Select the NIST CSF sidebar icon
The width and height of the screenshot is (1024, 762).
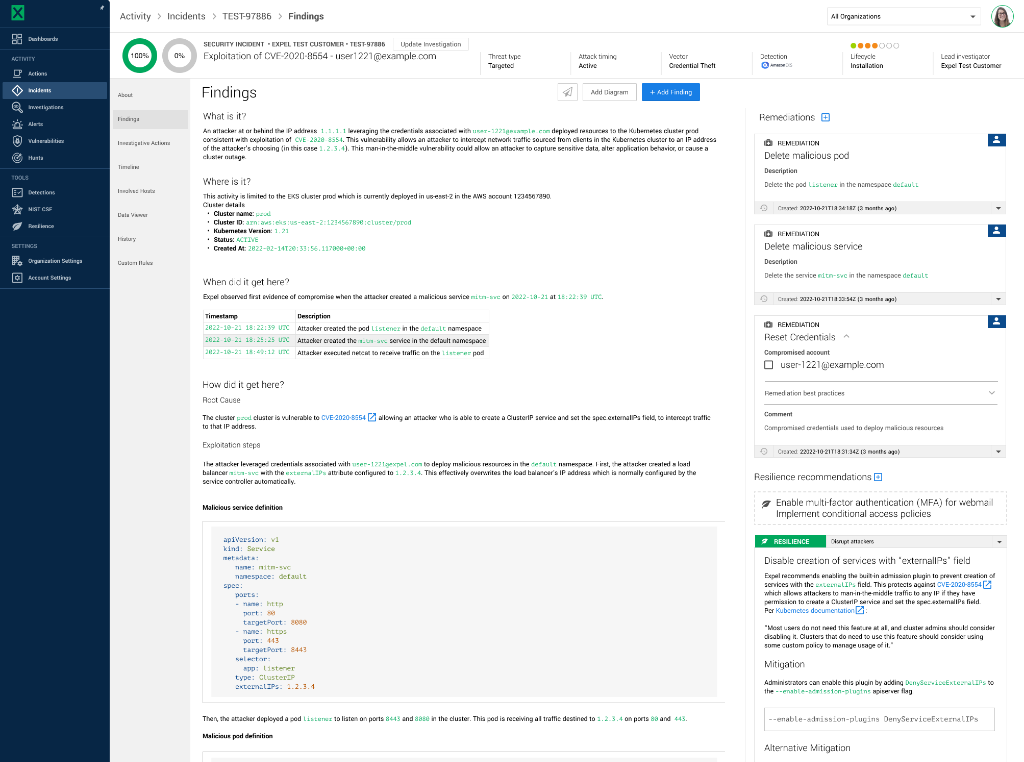click(17, 209)
